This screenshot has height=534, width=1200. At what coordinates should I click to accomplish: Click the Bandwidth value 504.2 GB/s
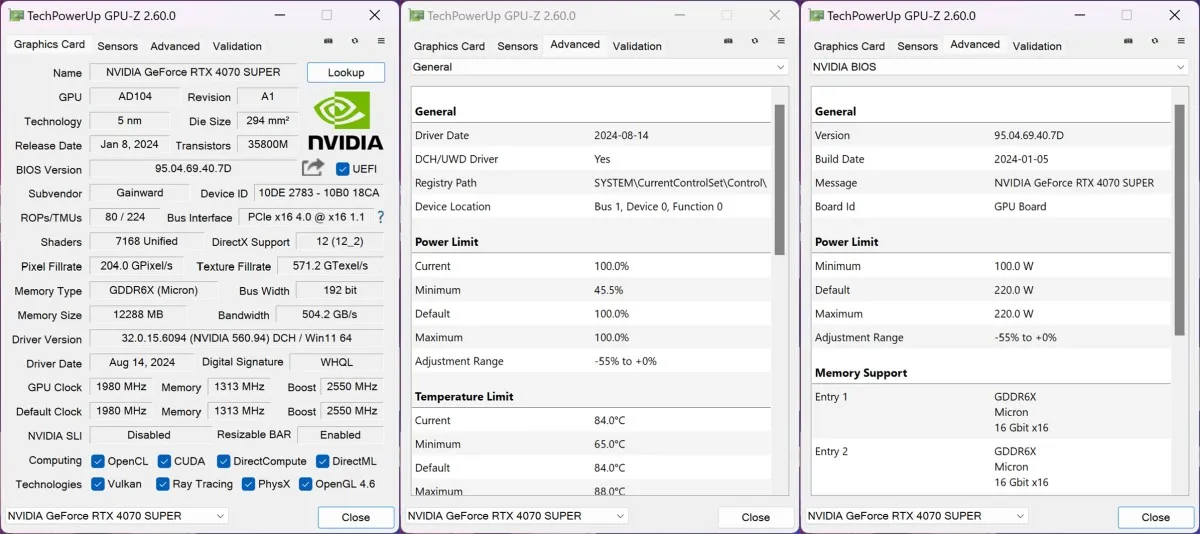330,315
